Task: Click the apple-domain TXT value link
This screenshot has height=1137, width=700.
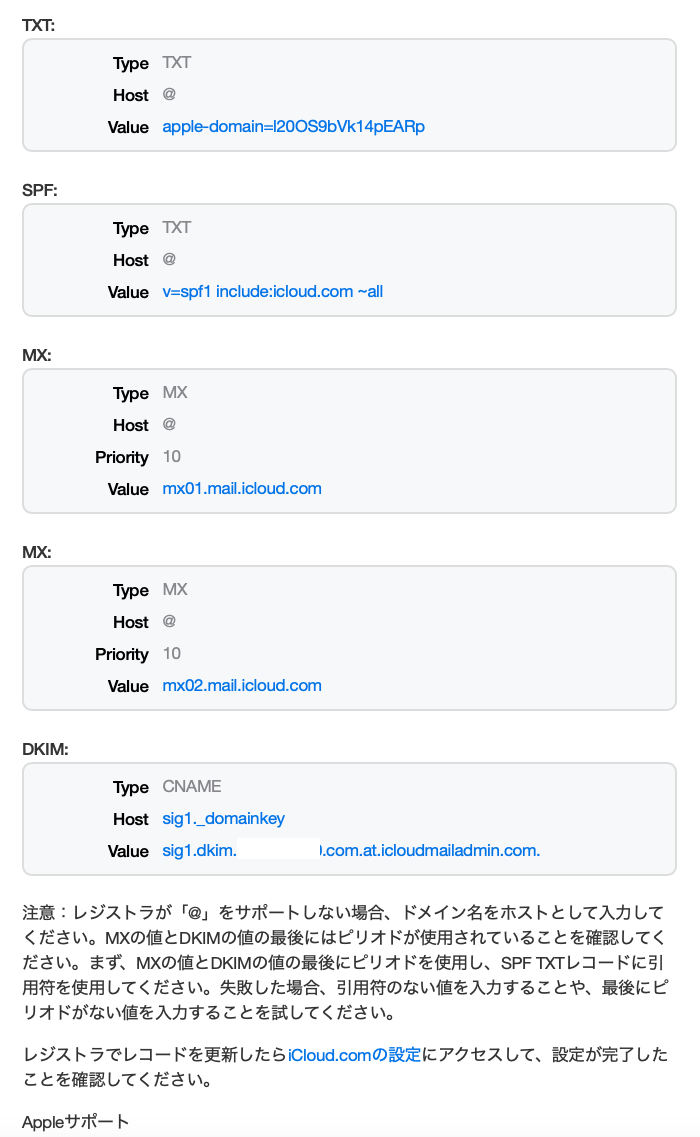Action: point(293,127)
